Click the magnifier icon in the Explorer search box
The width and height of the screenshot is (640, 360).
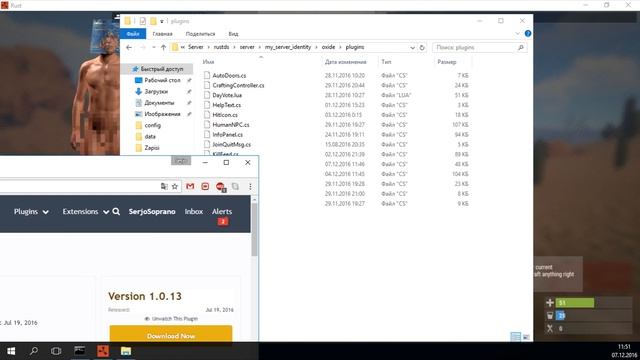521,47
